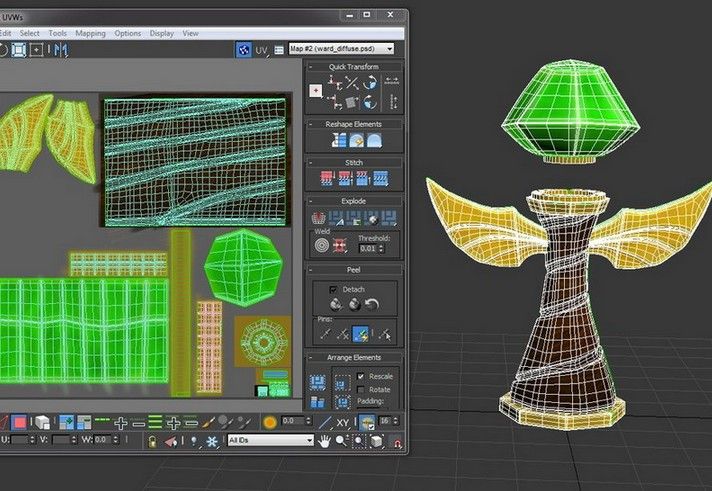
Task: Open the All IDs dropdown
Action: [x=270, y=440]
